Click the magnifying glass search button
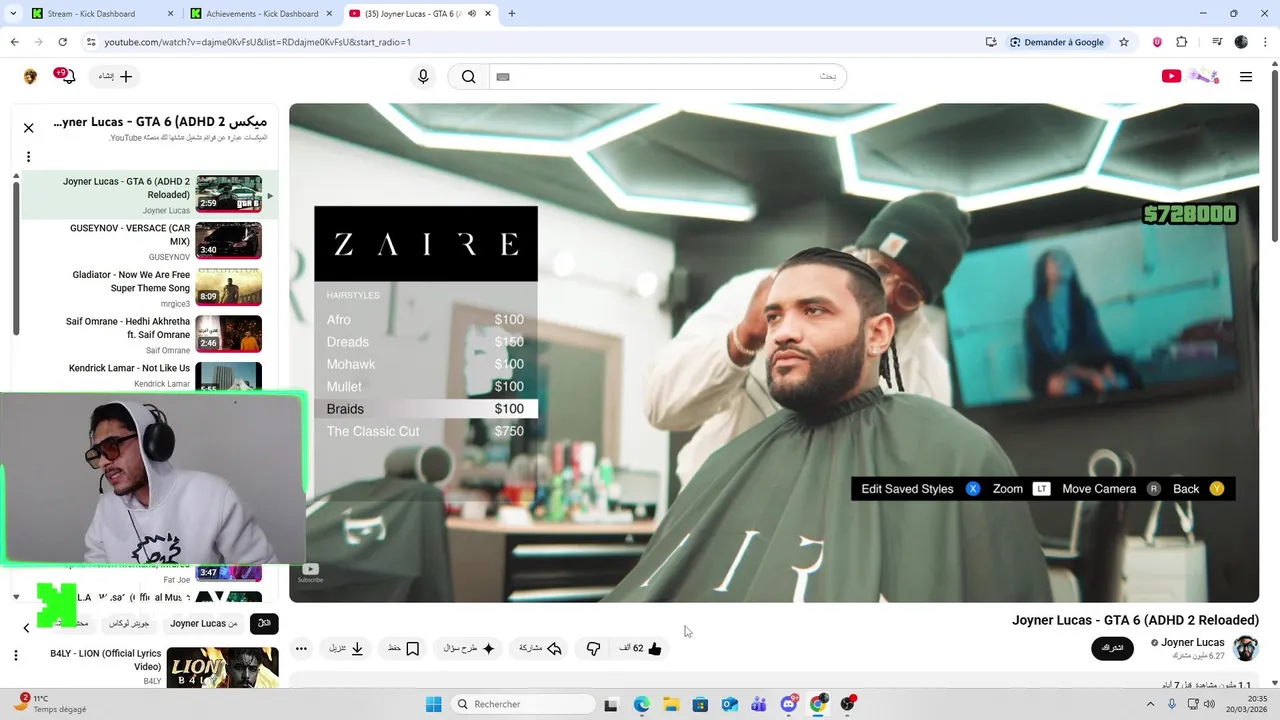The width and height of the screenshot is (1280, 720). [468, 77]
